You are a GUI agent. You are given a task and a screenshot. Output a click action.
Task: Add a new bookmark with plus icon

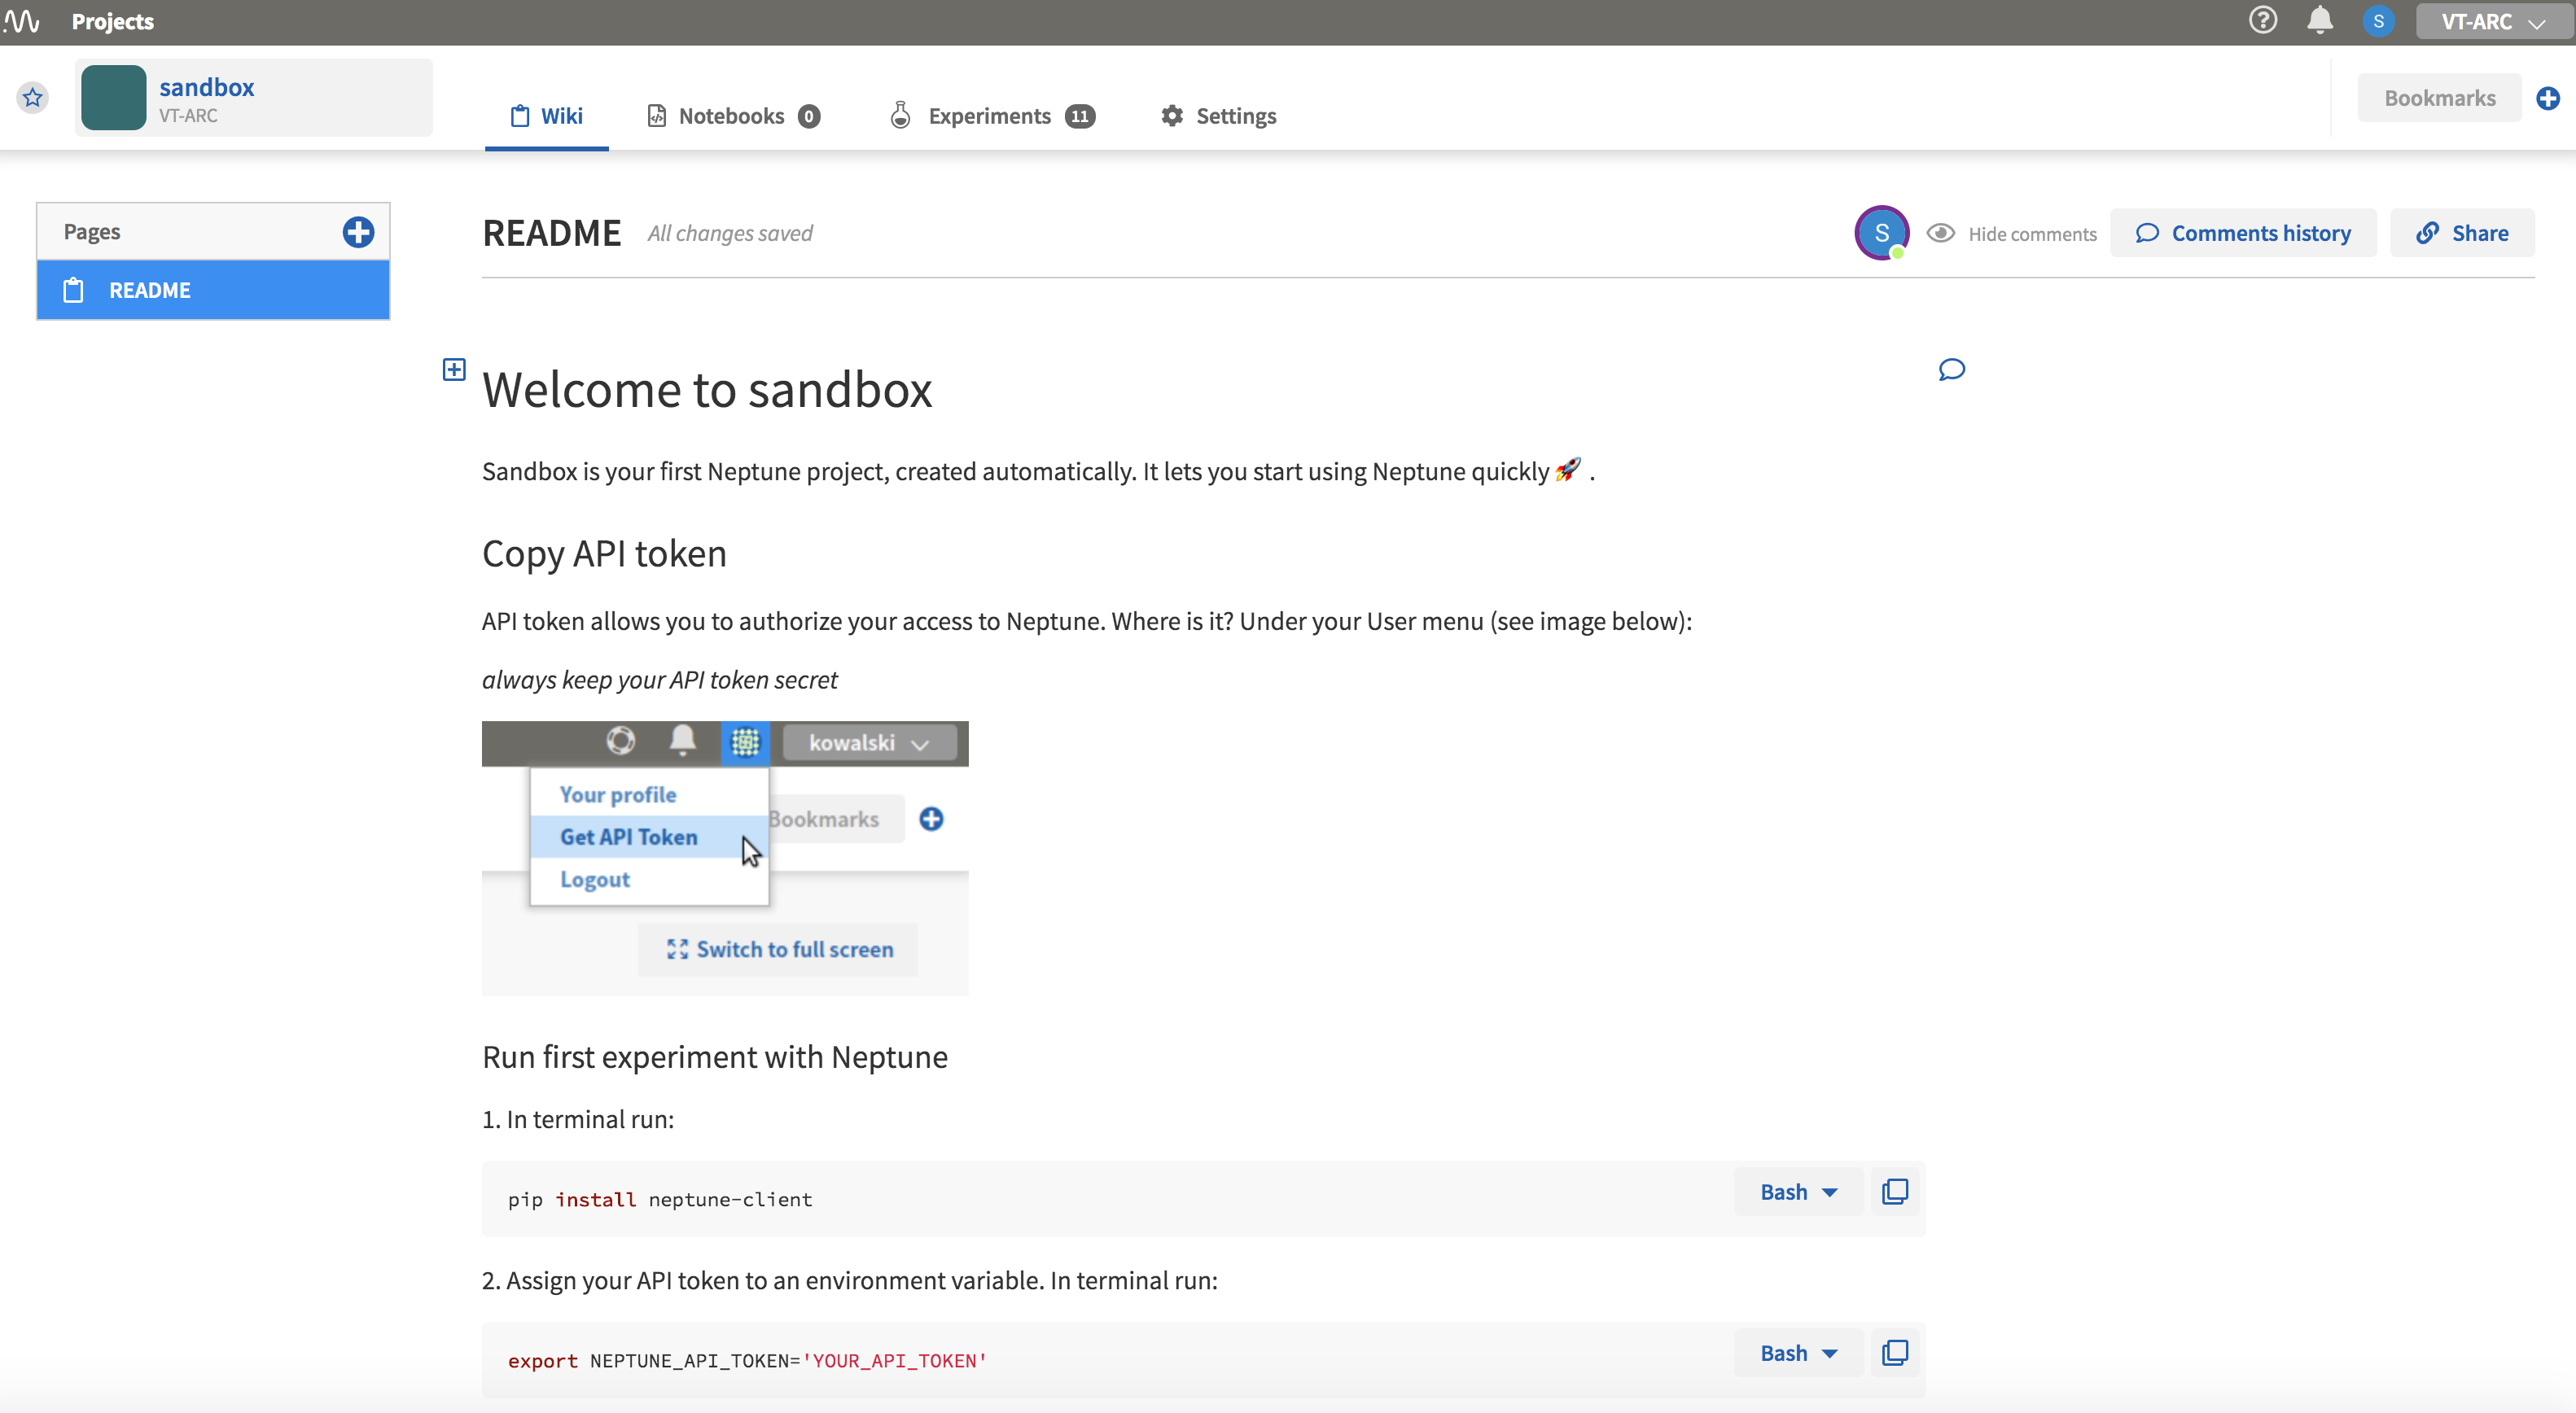click(2547, 98)
